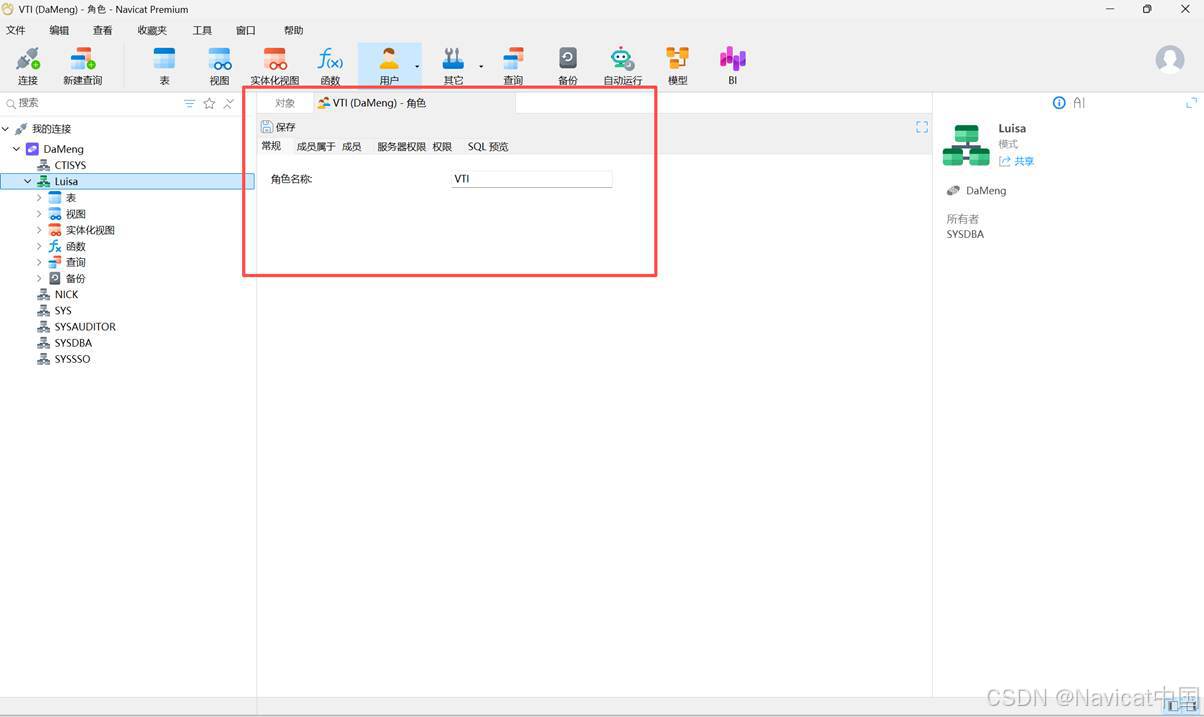Open the 收藏夹 menu
This screenshot has width=1204, height=717.
(x=152, y=31)
